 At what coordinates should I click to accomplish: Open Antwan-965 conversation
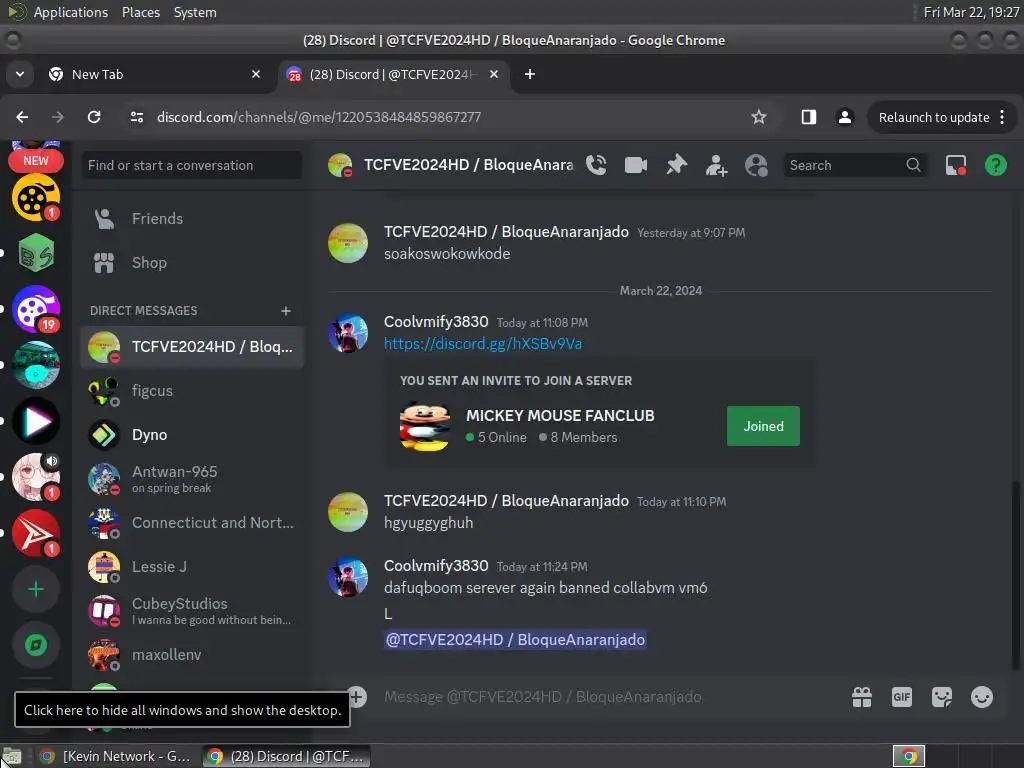point(192,479)
